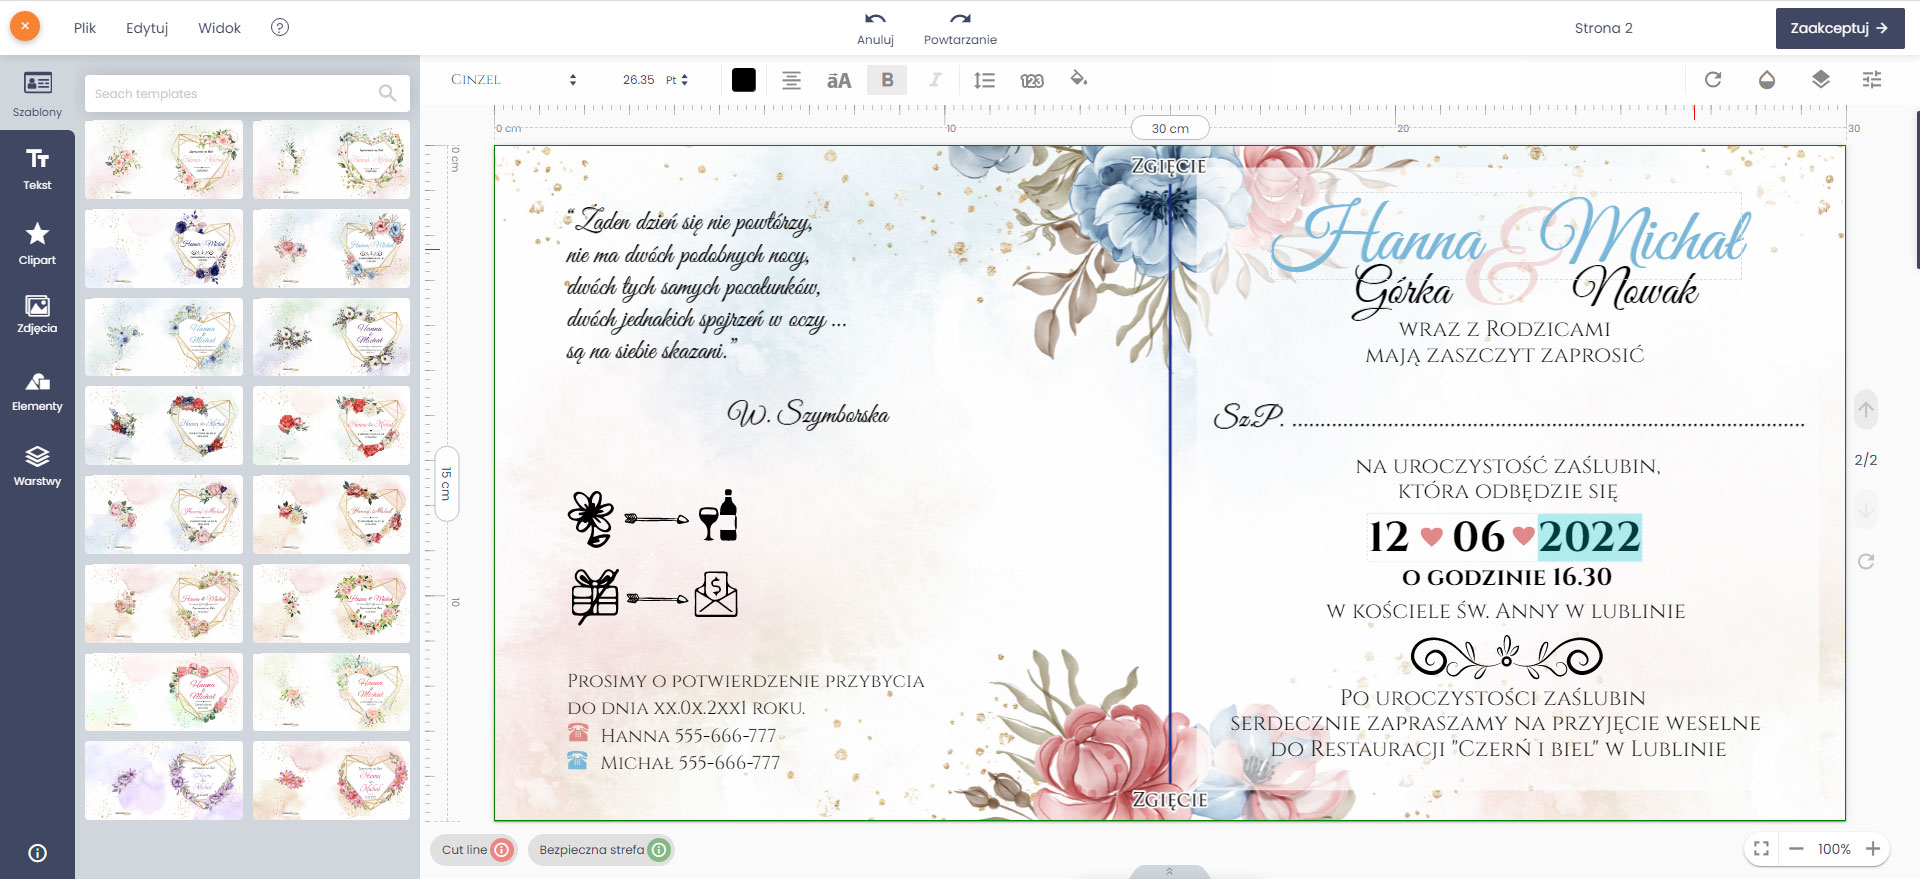Open the Edytuj menu
This screenshot has height=879, width=1920.
[x=147, y=28]
